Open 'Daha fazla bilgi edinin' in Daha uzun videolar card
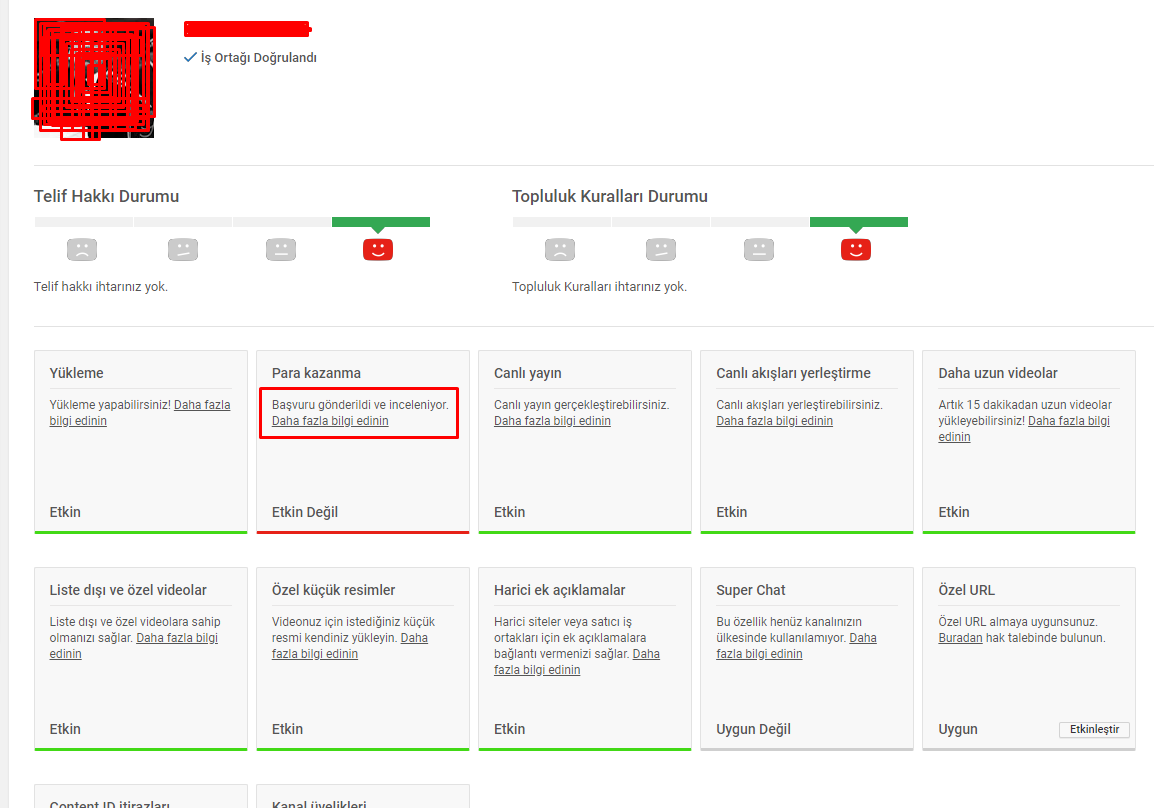Viewport: 1169px width, 808px height. coord(1024,429)
